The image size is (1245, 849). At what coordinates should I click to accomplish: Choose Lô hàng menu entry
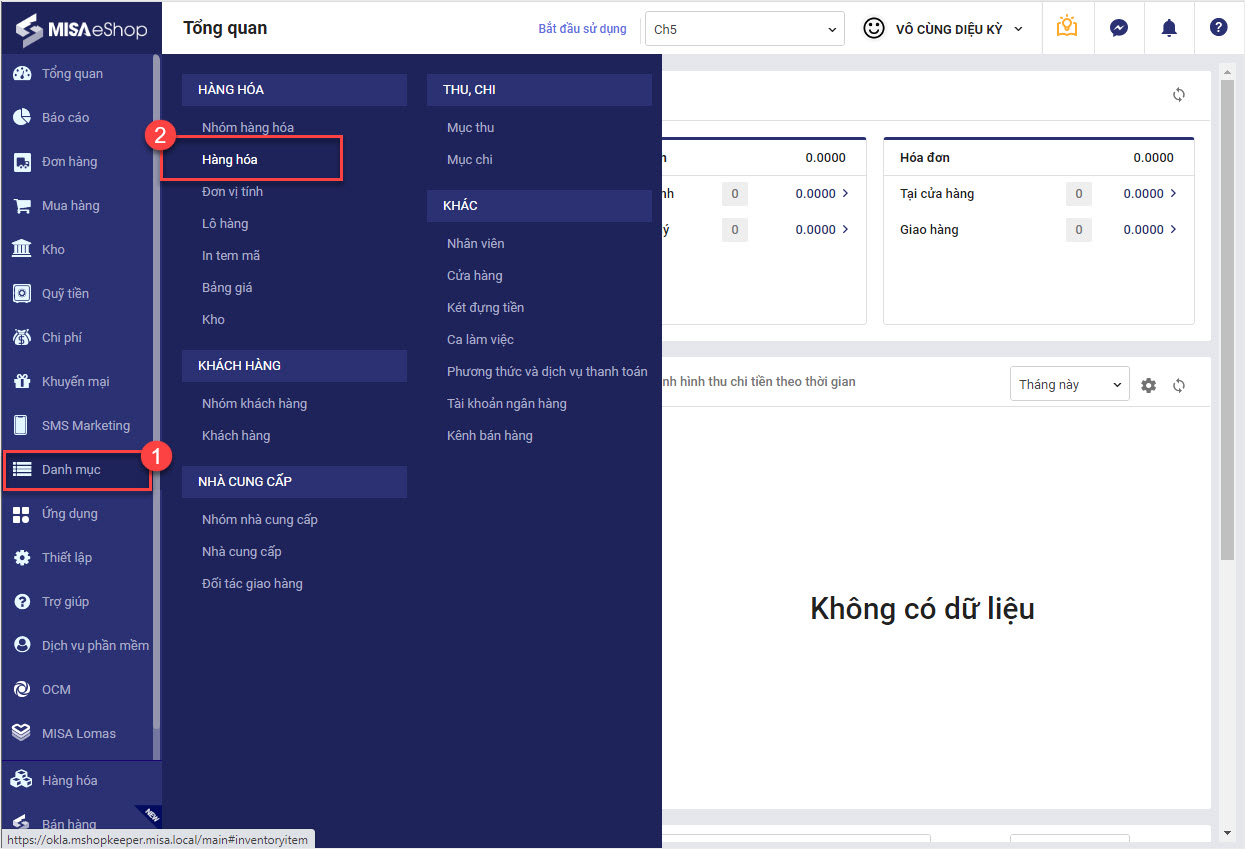[225, 224]
